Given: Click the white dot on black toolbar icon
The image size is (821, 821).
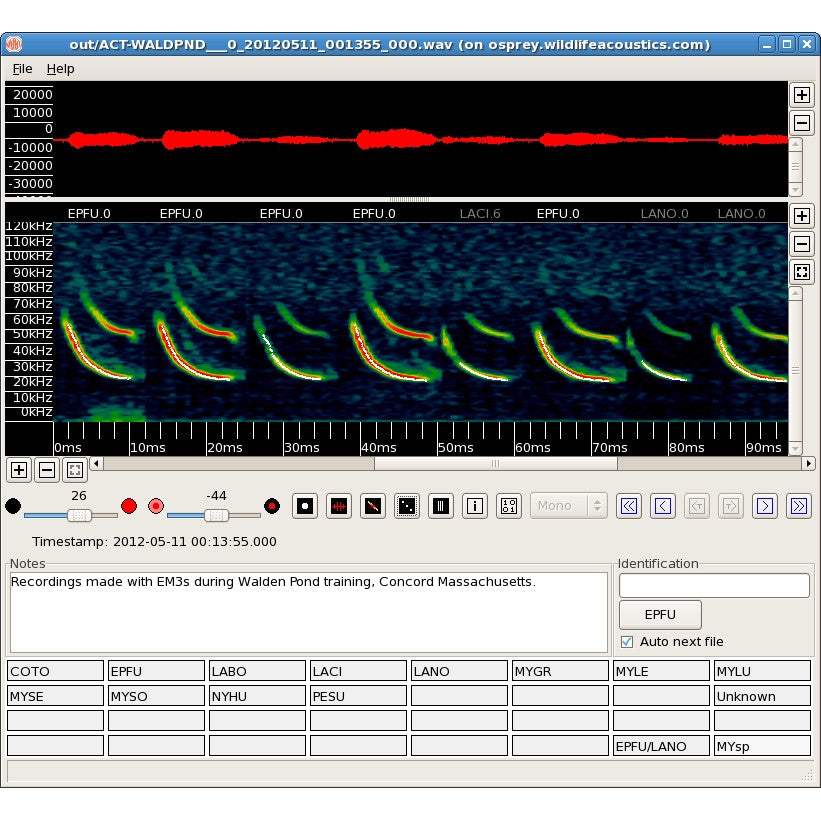Looking at the screenshot, I should point(305,506).
